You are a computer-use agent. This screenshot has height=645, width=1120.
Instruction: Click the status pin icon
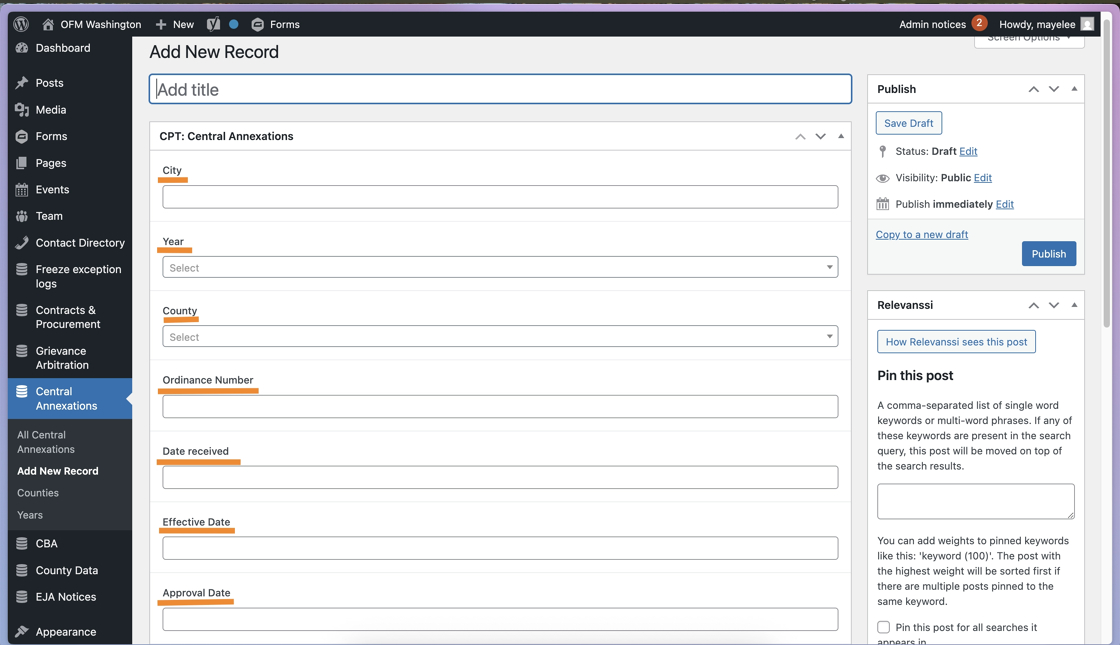pyautogui.click(x=883, y=151)
